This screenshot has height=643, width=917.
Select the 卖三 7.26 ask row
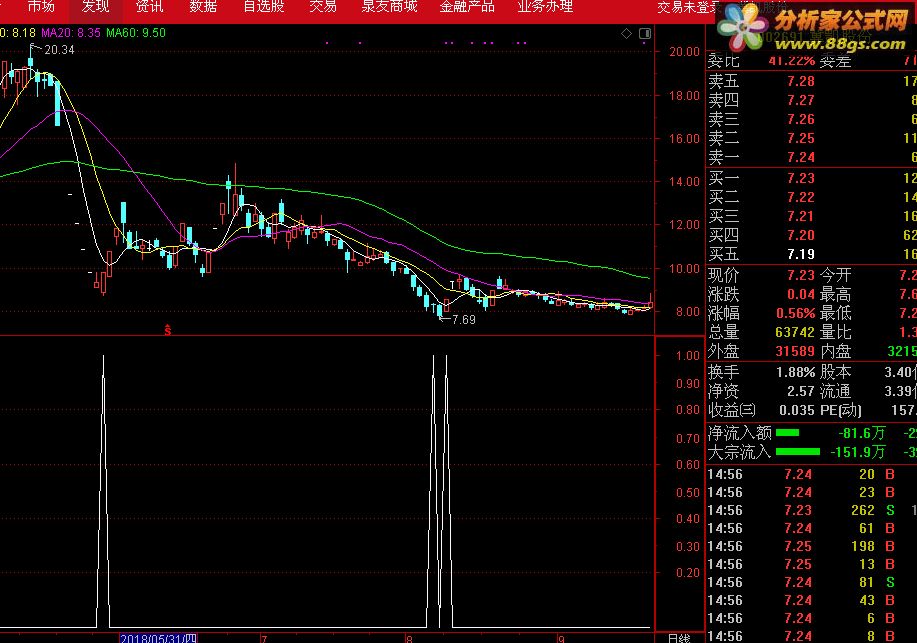[x=811, y=119]
